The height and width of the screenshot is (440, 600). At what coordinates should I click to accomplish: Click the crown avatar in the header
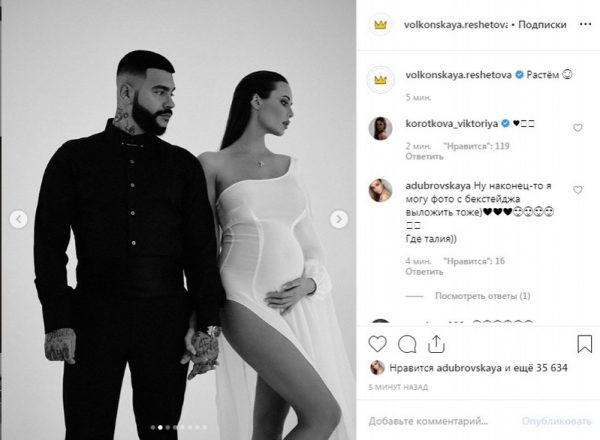click(380, 25)
